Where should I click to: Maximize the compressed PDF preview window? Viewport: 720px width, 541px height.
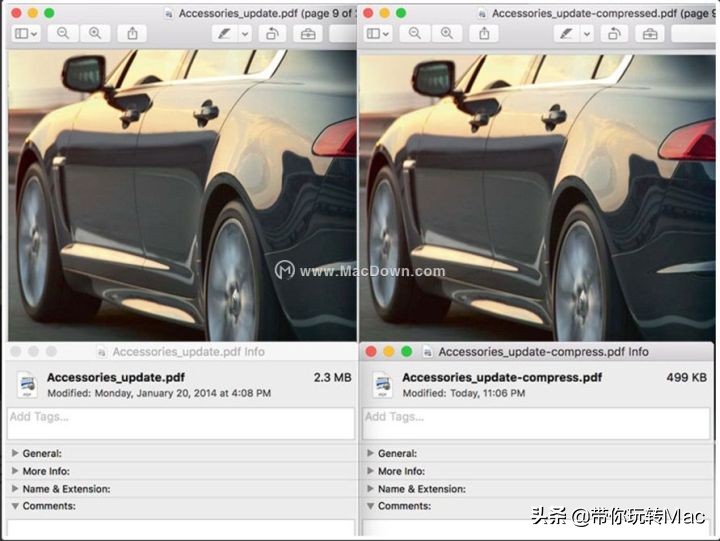tap(401, 13)
